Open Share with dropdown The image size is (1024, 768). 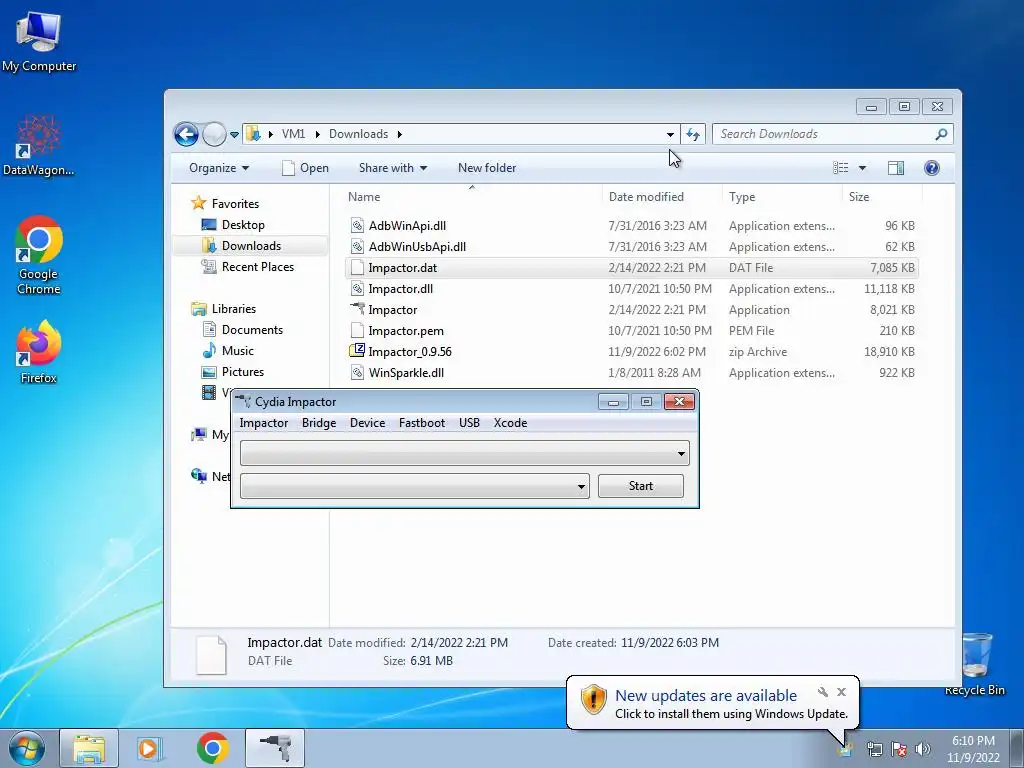392,168
